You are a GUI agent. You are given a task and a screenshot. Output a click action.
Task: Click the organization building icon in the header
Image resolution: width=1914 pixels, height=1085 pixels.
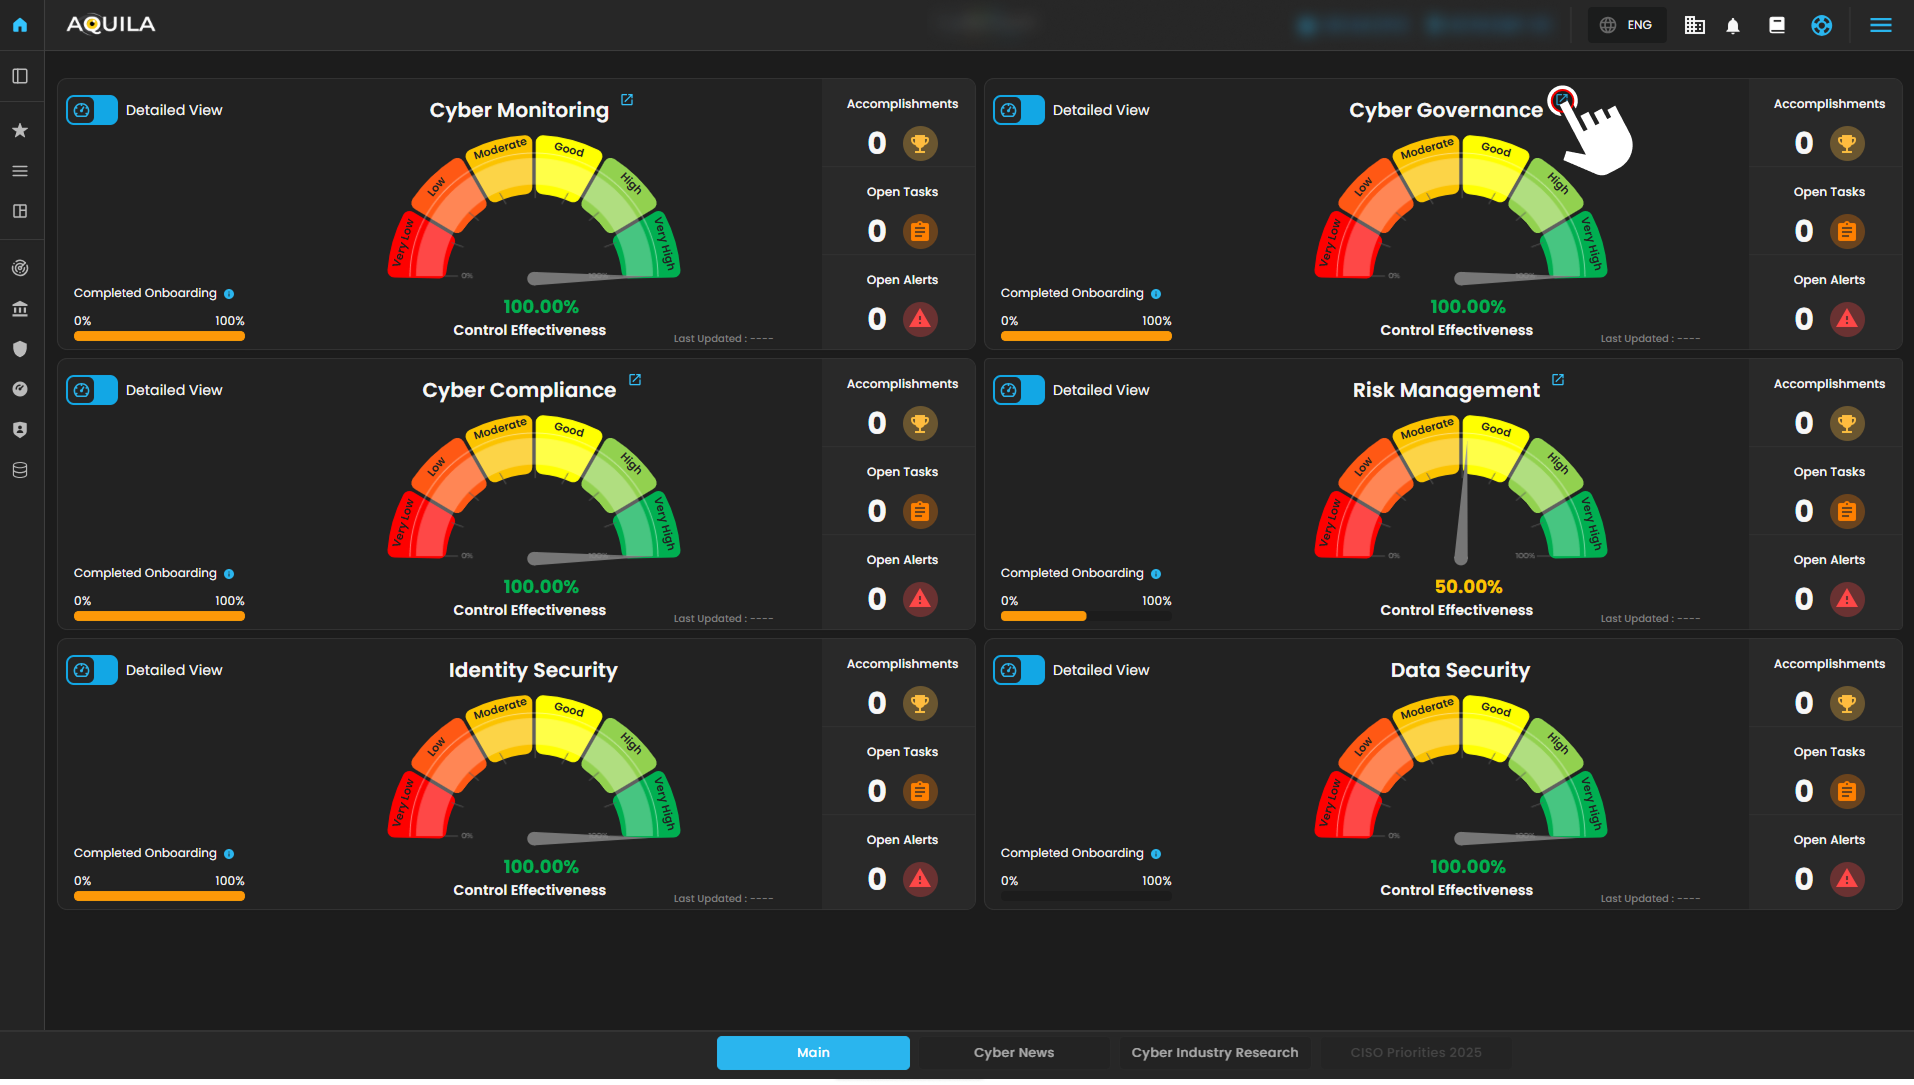[1694, 26]
